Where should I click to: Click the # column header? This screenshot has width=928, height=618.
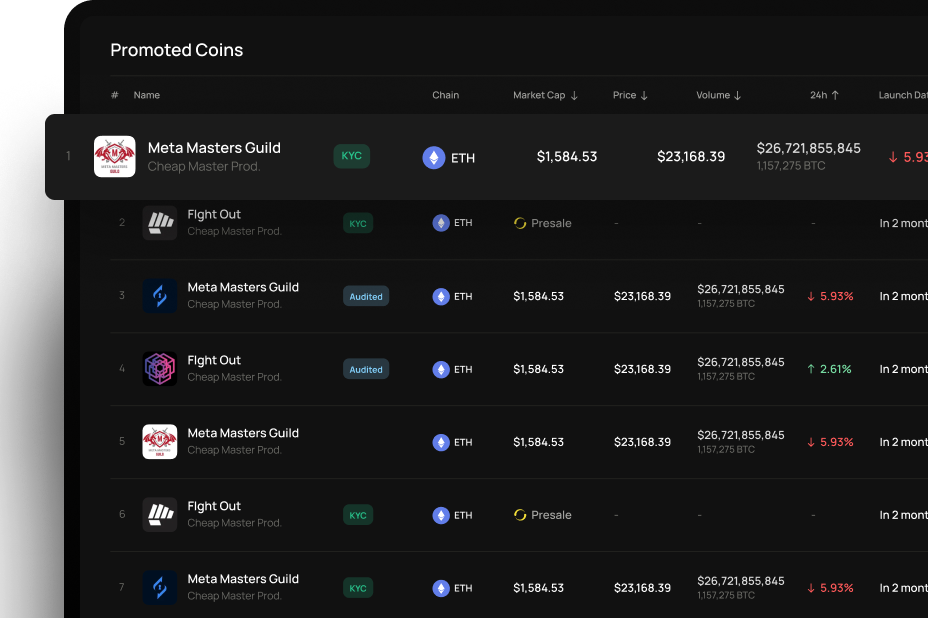click(115, 95)
